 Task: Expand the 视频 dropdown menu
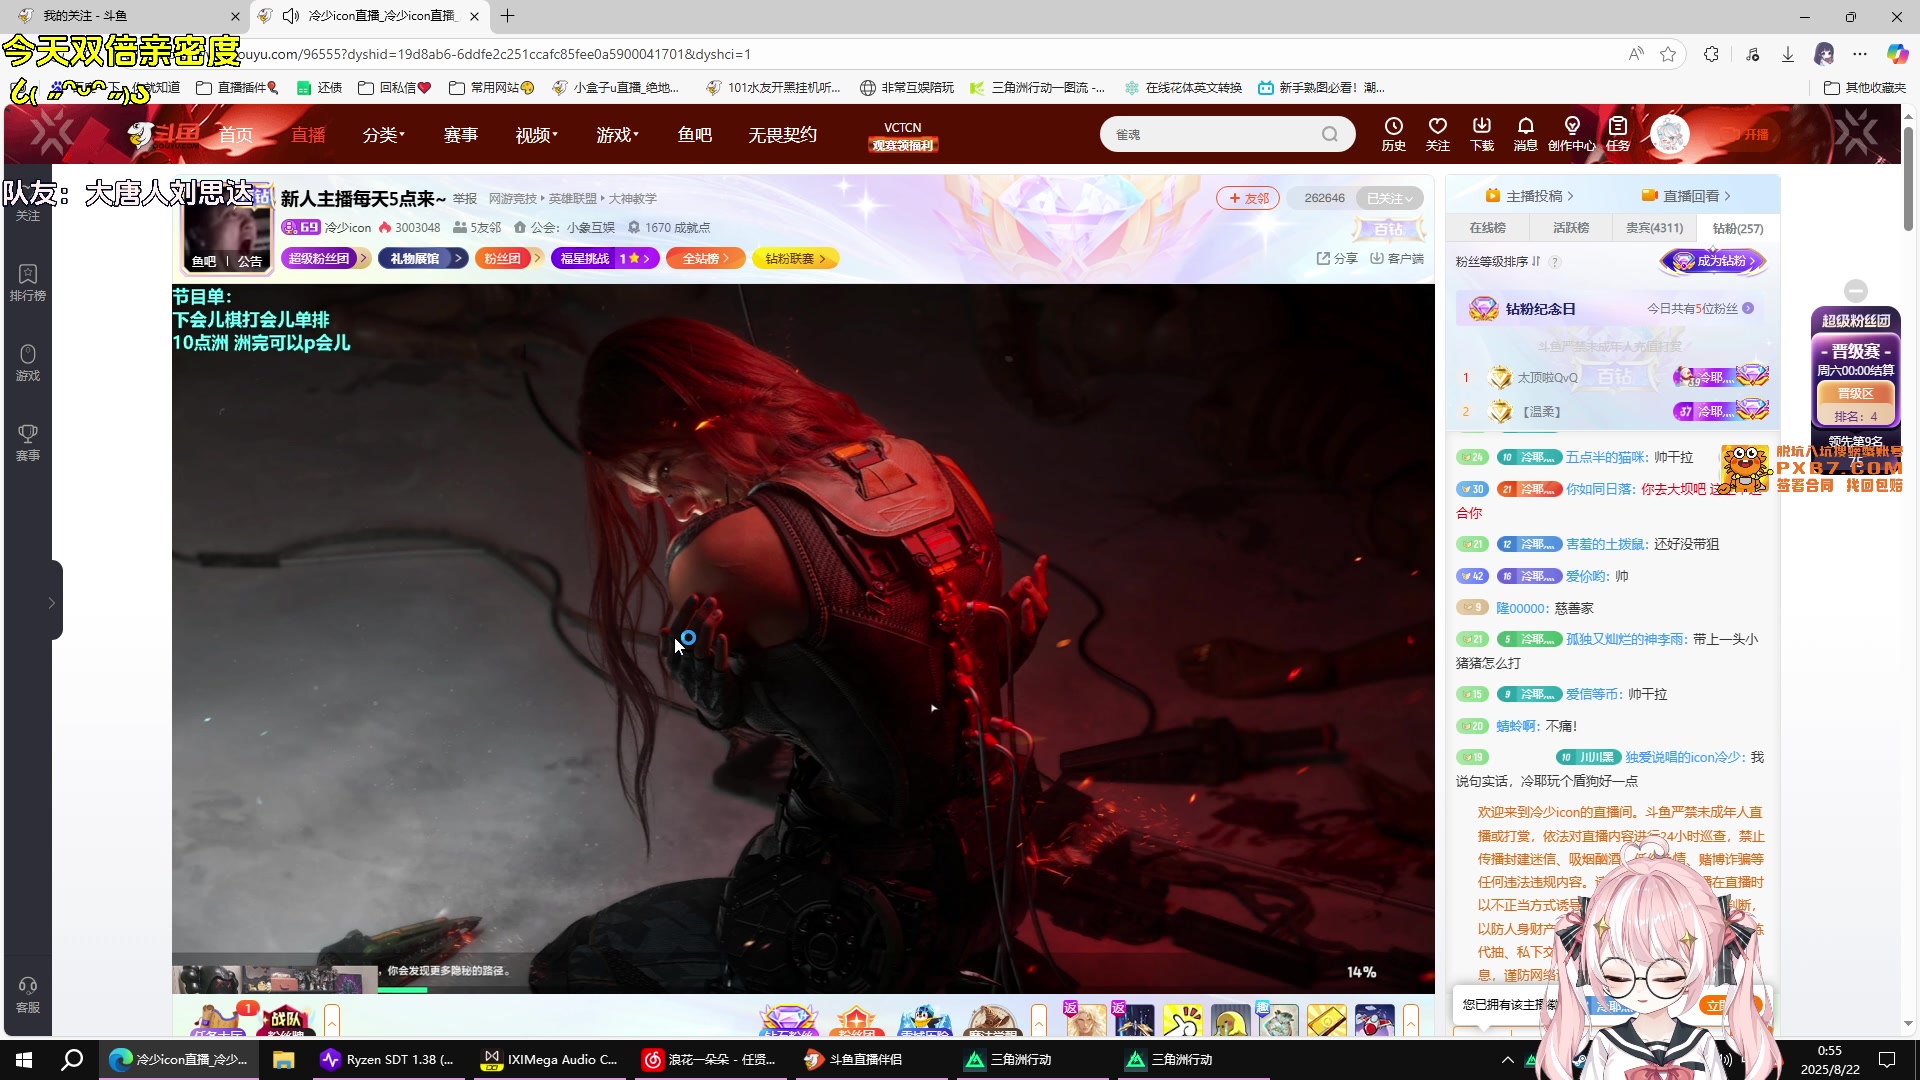[x=537, y=135]
